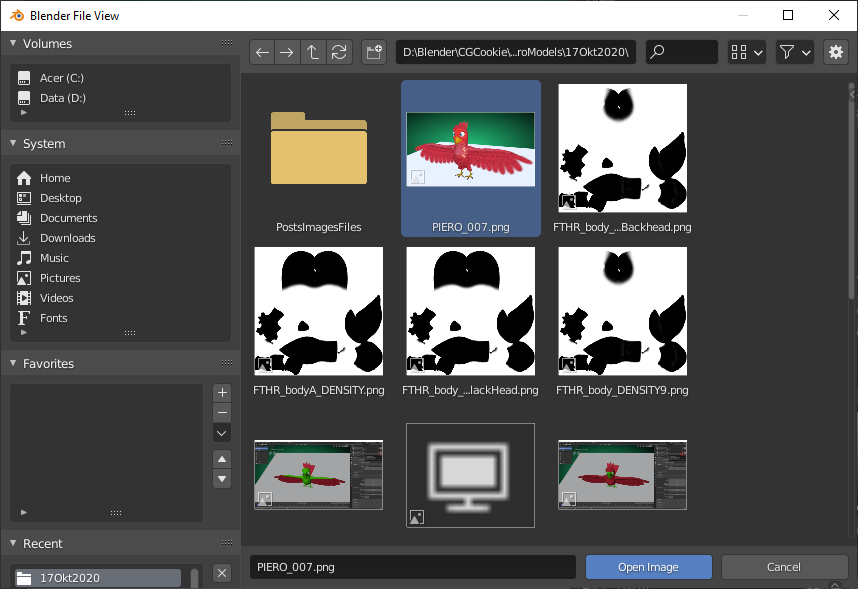This screenshot has width=858, height=589.
Task: Navigate forward in folder history
Action: click(287, 52)
